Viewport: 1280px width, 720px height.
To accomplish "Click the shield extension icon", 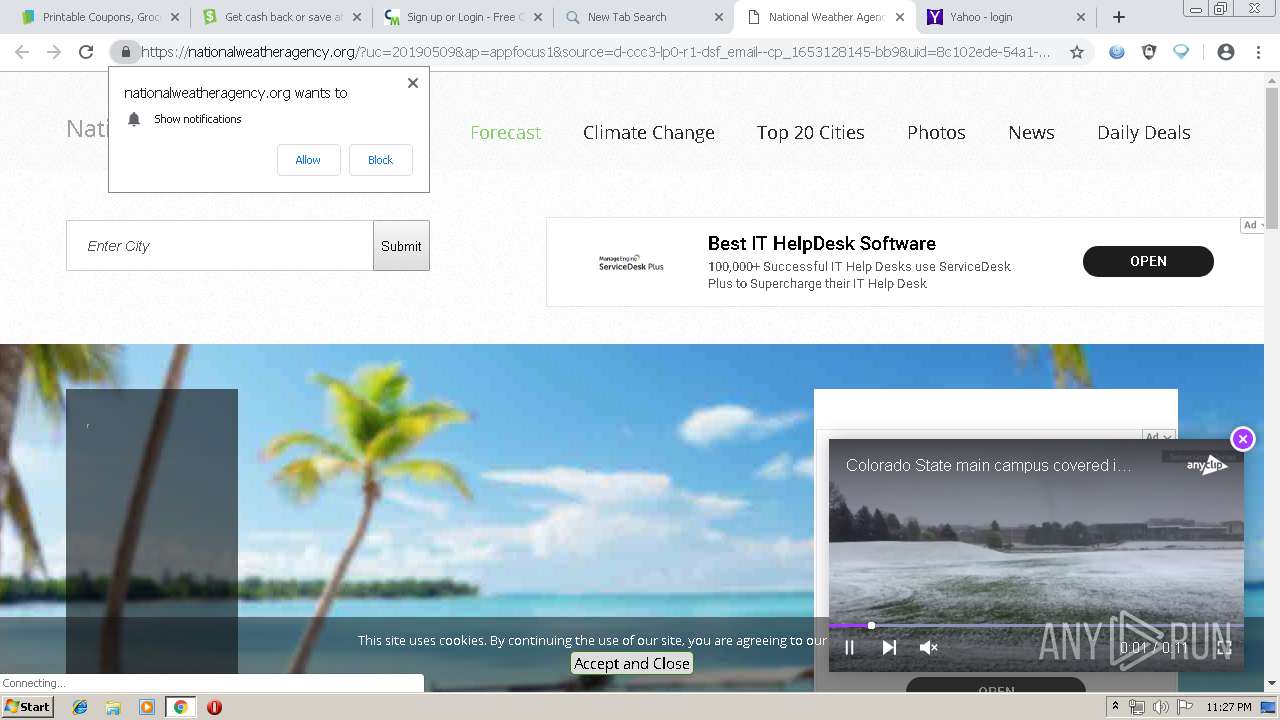I will [1149, 52].
